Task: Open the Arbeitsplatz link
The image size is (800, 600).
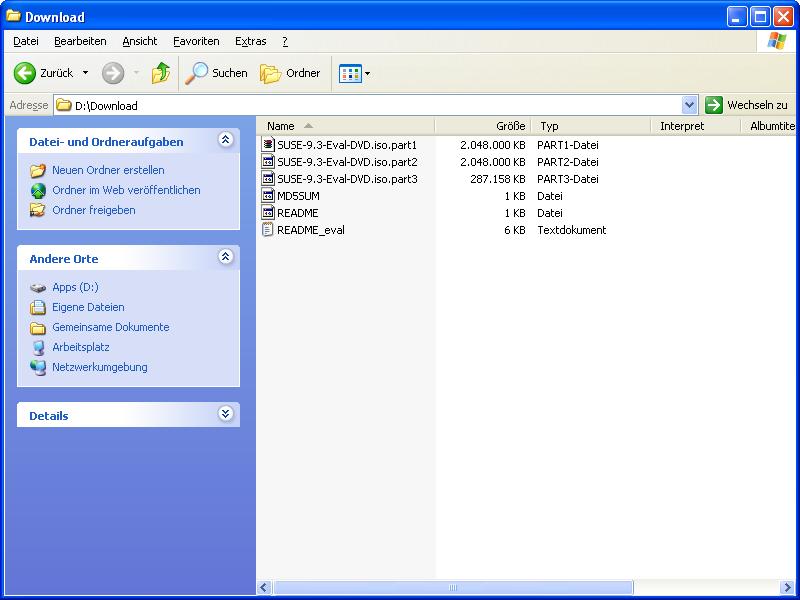Action: click(81, 347)
